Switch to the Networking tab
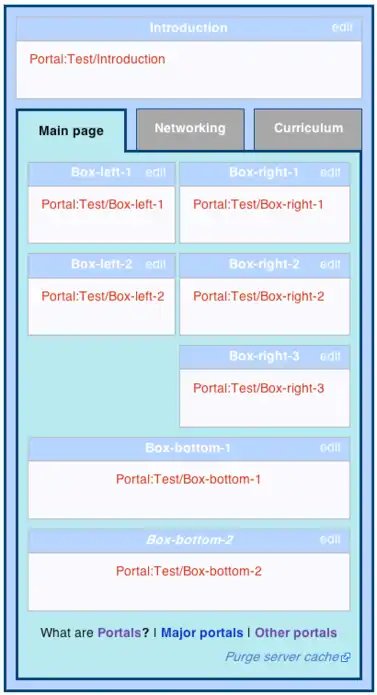The height and width of the screenshot is (695, 377). tap(190, 129)
